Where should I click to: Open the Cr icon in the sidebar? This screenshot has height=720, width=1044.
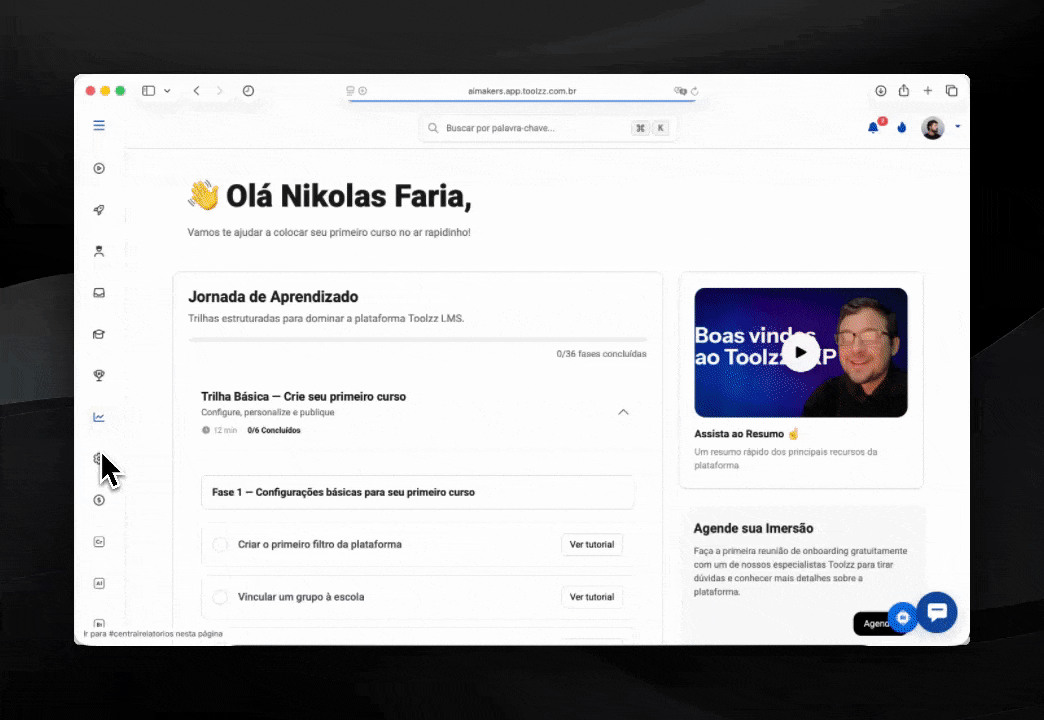point(99,541)
